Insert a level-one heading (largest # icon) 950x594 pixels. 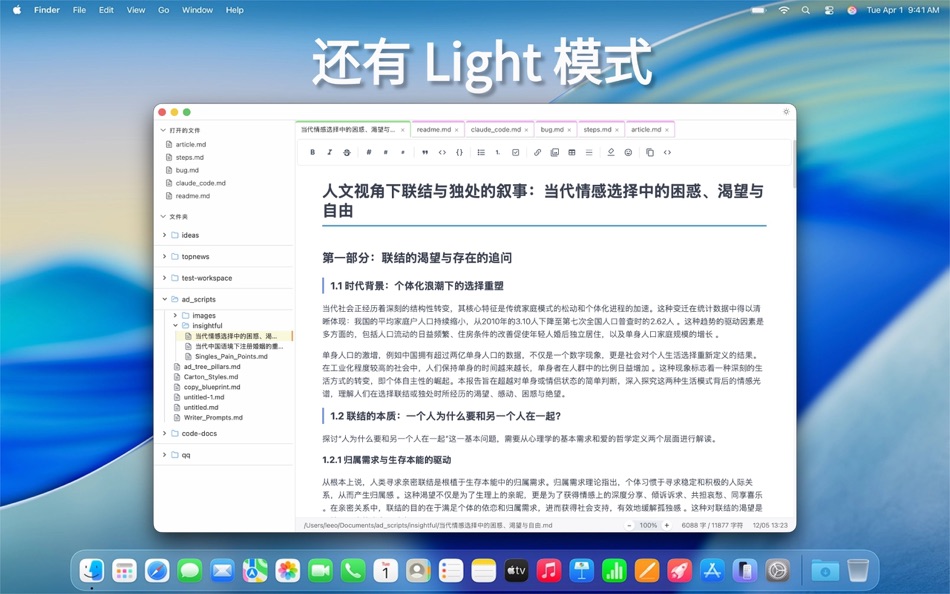point(368,153)
